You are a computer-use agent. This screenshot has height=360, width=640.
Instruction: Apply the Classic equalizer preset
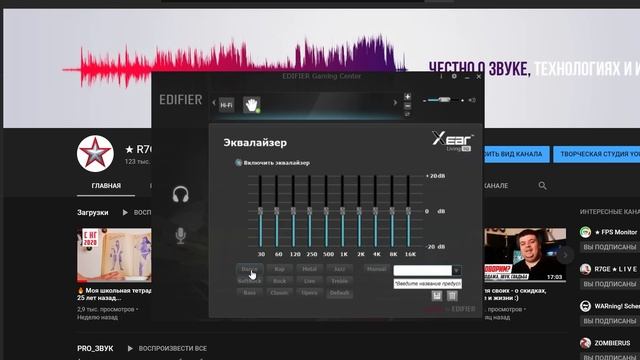point(280,293)
